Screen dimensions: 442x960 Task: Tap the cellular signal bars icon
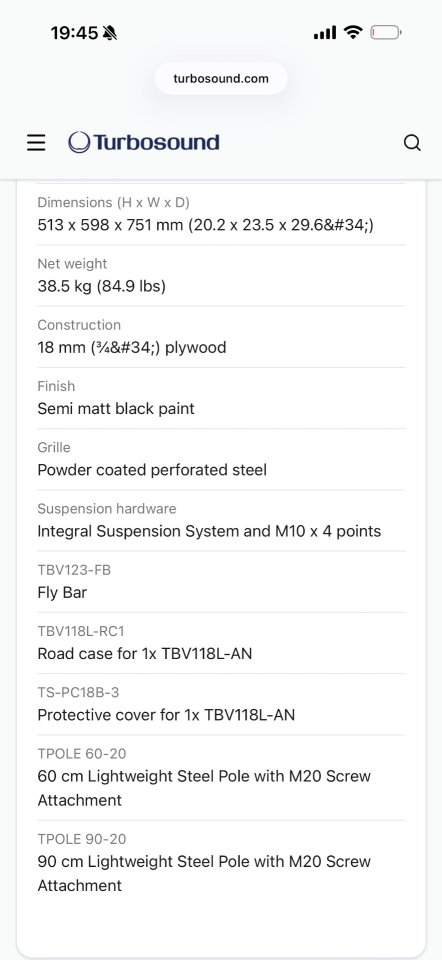pyautogui.click(x=325, y=32)
